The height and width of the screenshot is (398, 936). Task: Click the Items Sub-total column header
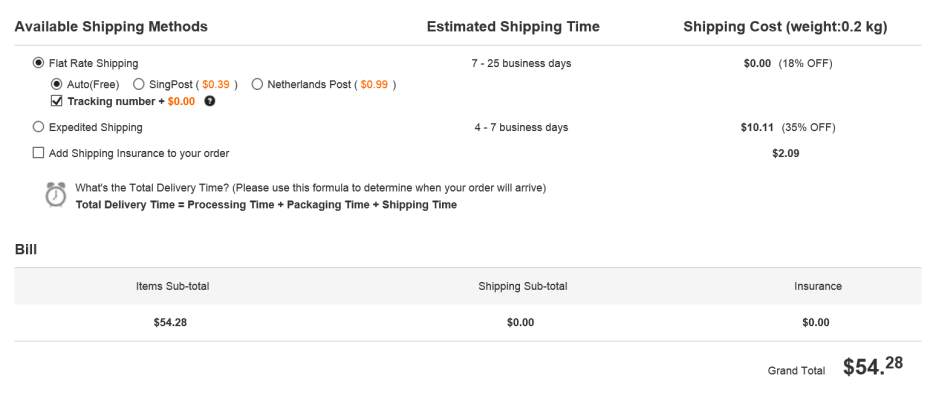(173, 286)
